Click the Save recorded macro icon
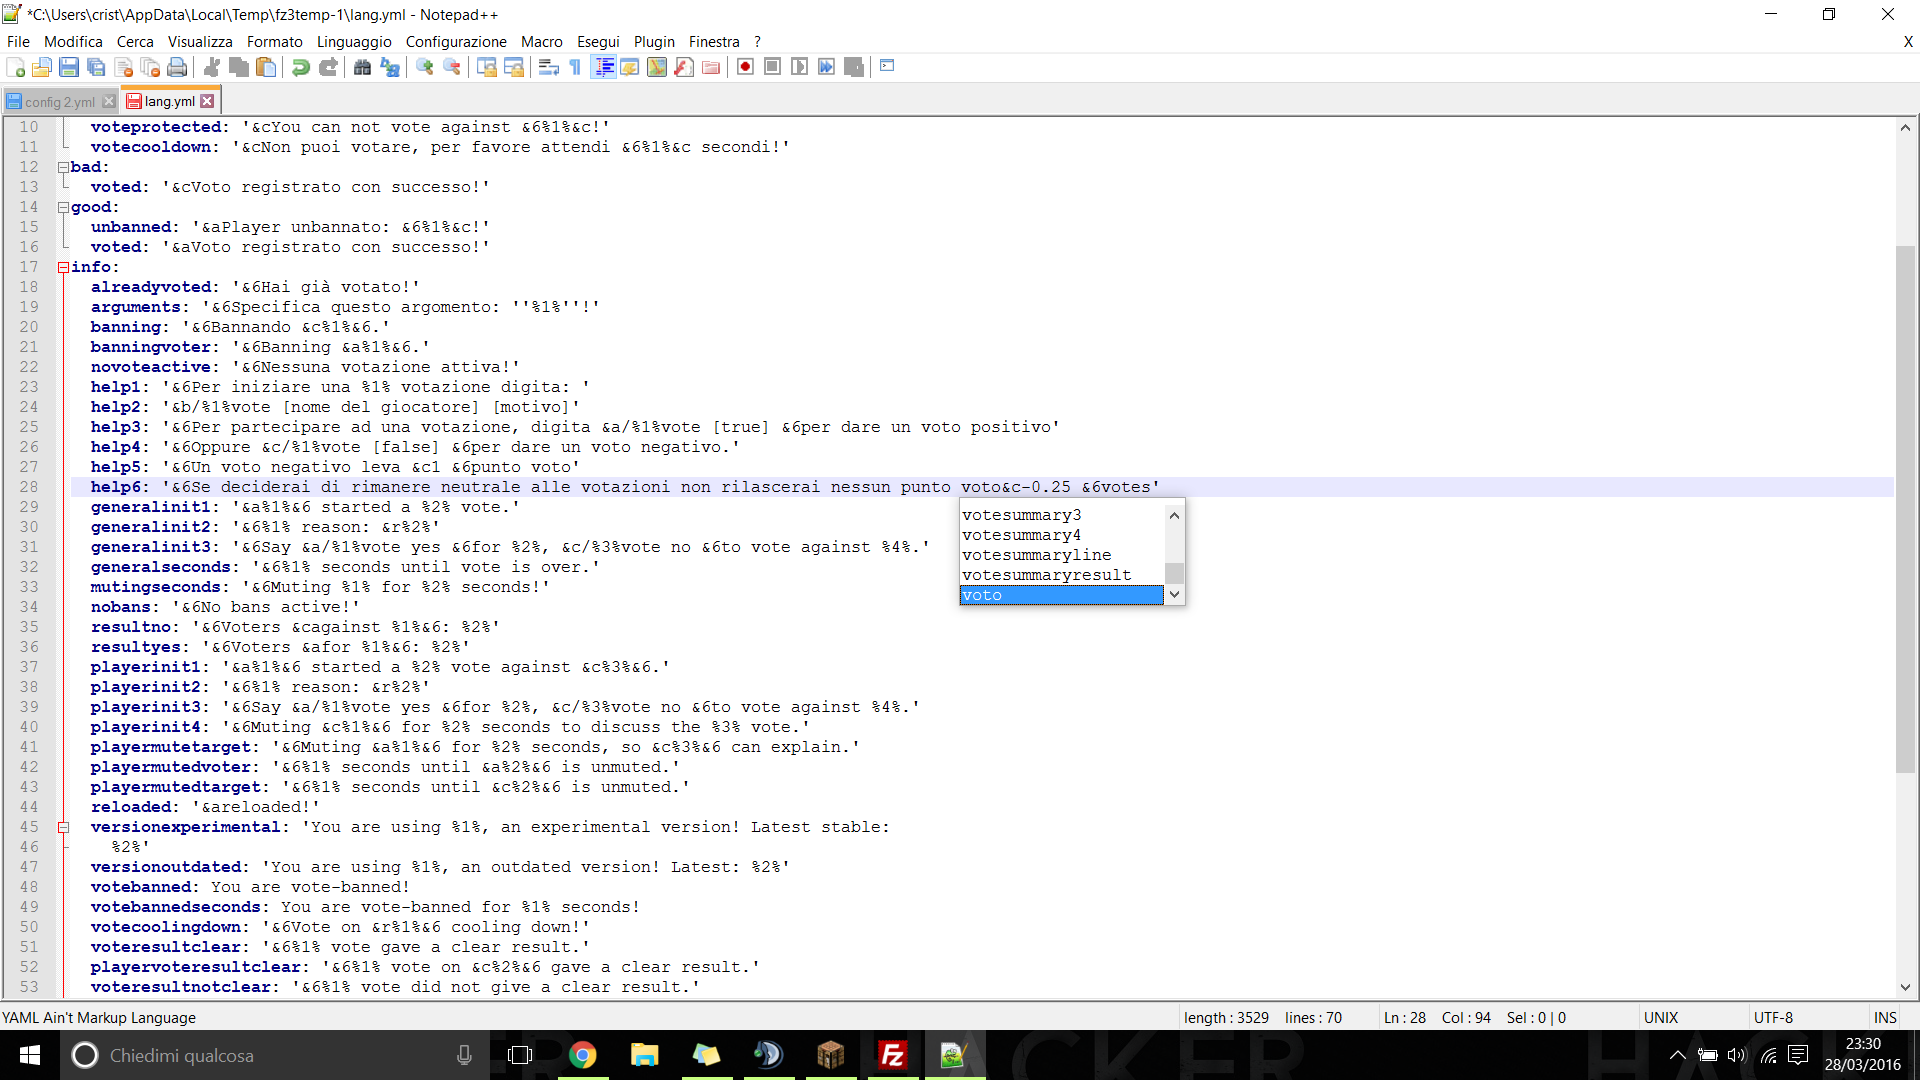The image size is (1920, 1080). 853,67
